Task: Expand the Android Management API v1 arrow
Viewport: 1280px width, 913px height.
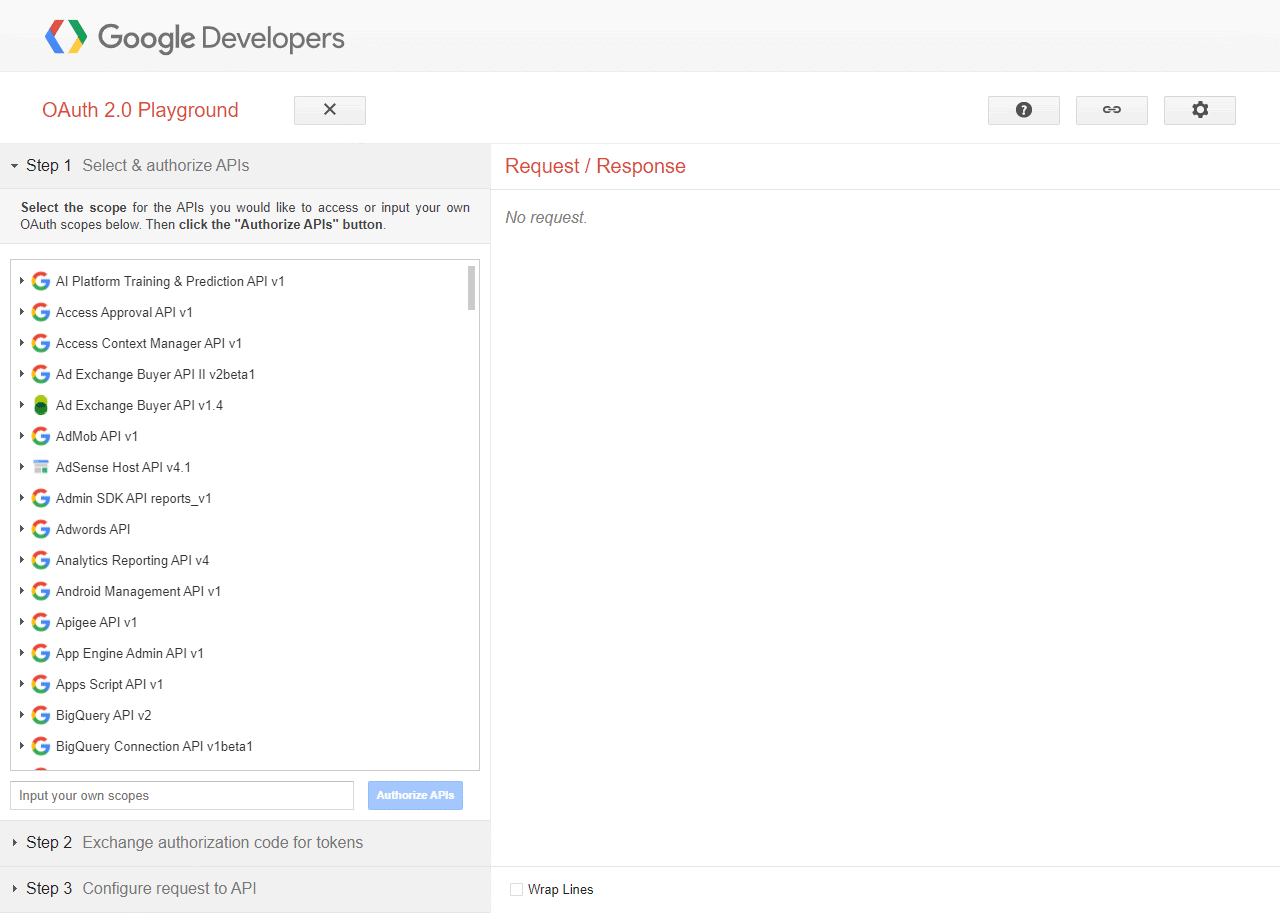Action: (21, 591)
